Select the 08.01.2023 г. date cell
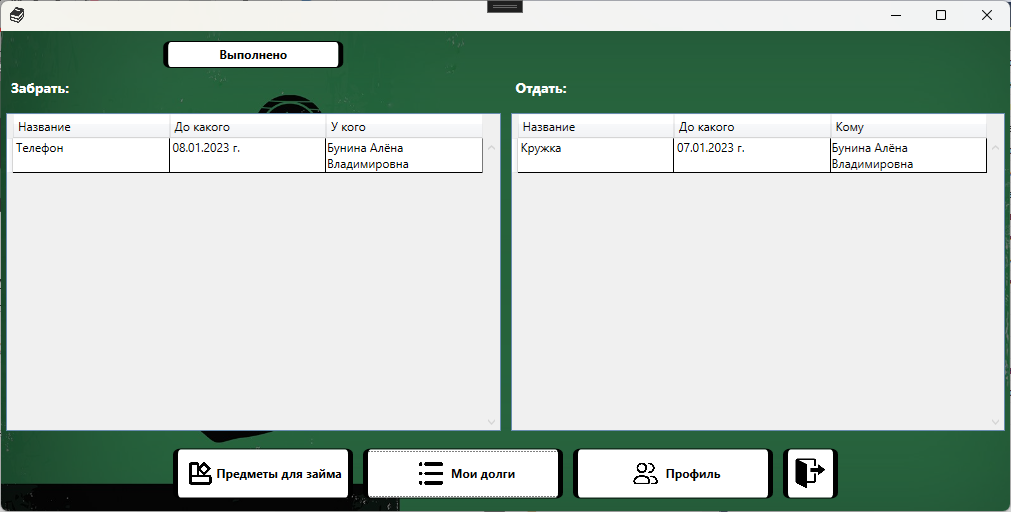The width and height of the screenshot is (1011, 512). tap(248, 155)
